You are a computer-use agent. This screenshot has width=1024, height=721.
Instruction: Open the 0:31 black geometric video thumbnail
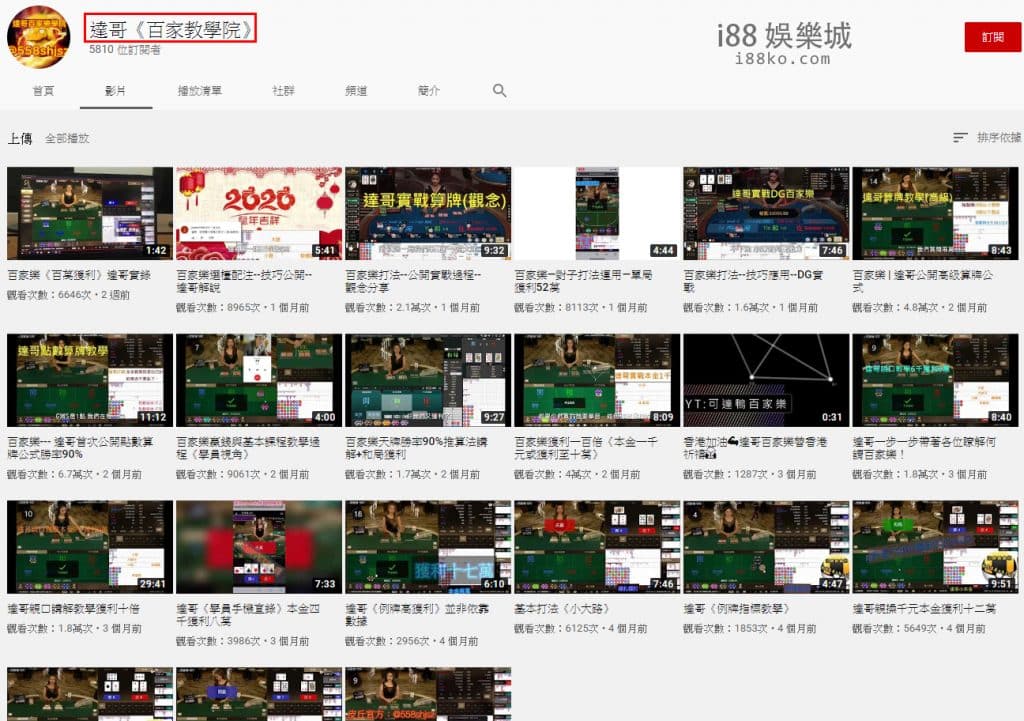click(x=766, y=380)
